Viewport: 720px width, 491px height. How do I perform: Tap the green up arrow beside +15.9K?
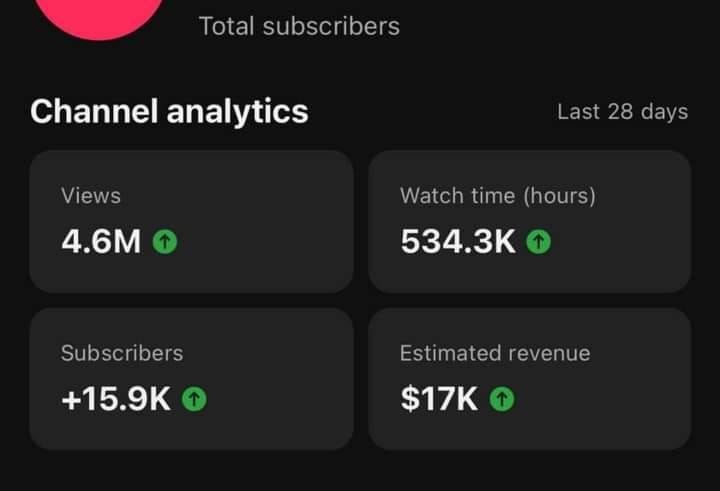(x=194, y=399)
